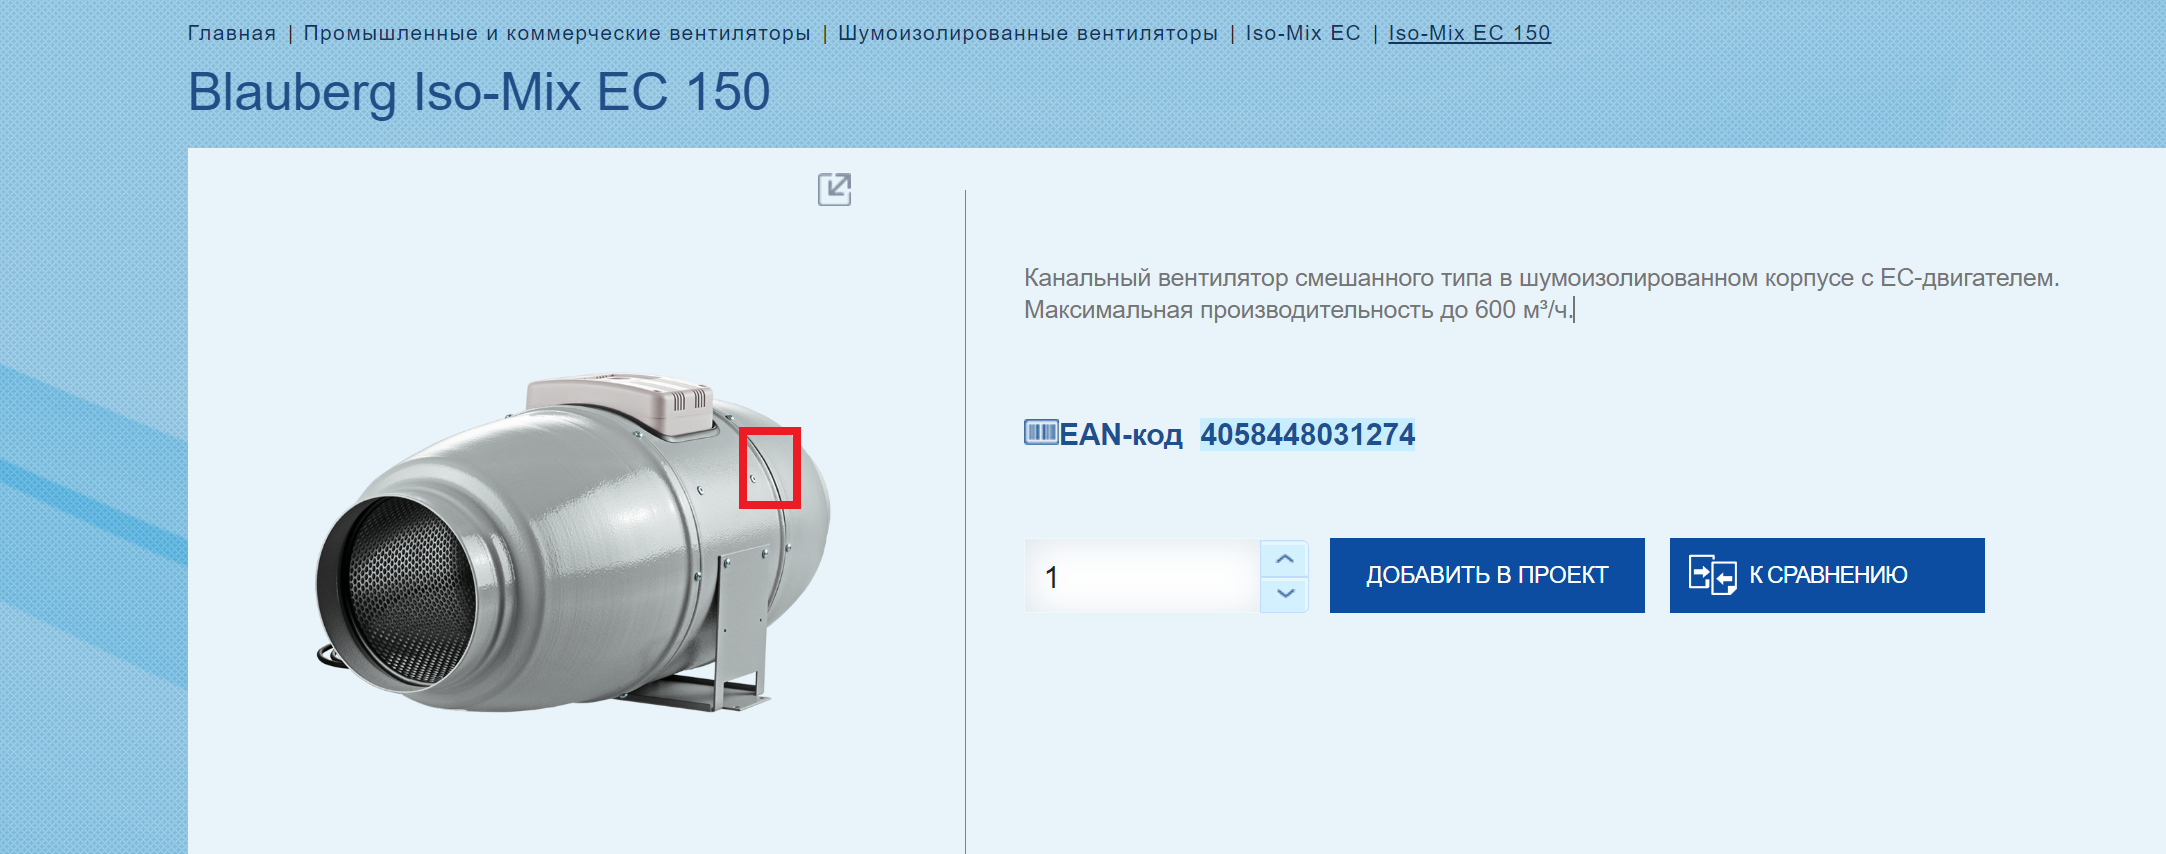Click the red square marker on the fan
Viewport: 2166px width, 854px height.
770,468
